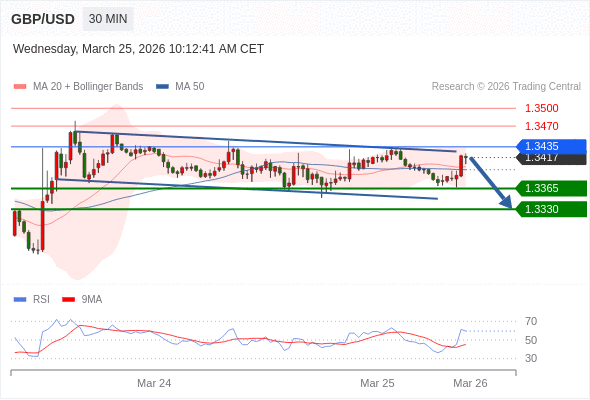Click the Mar 24 date axis label
The image size is (590, 400).
[x=154, y=383]
